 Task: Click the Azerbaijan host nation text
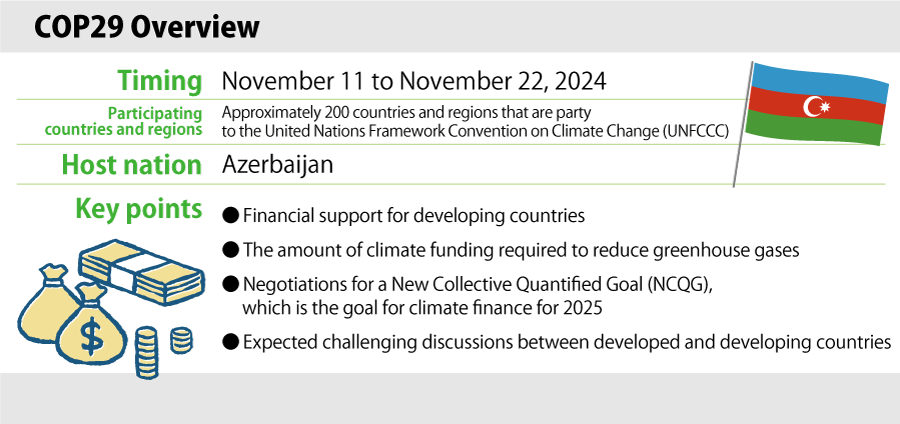pos(277,165)
